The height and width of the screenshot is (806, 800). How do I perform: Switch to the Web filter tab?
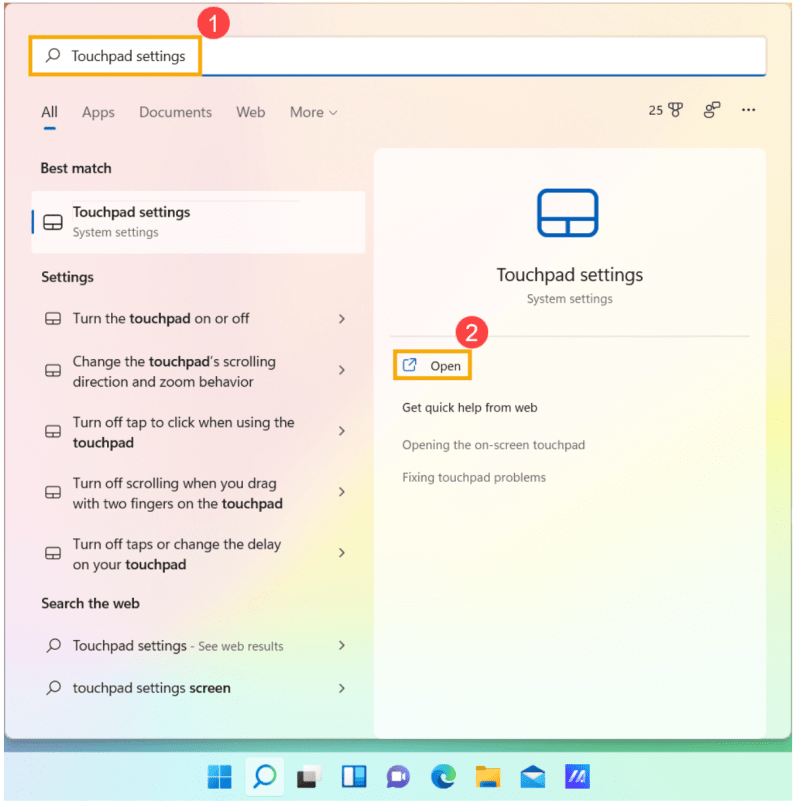coord(250,112)
